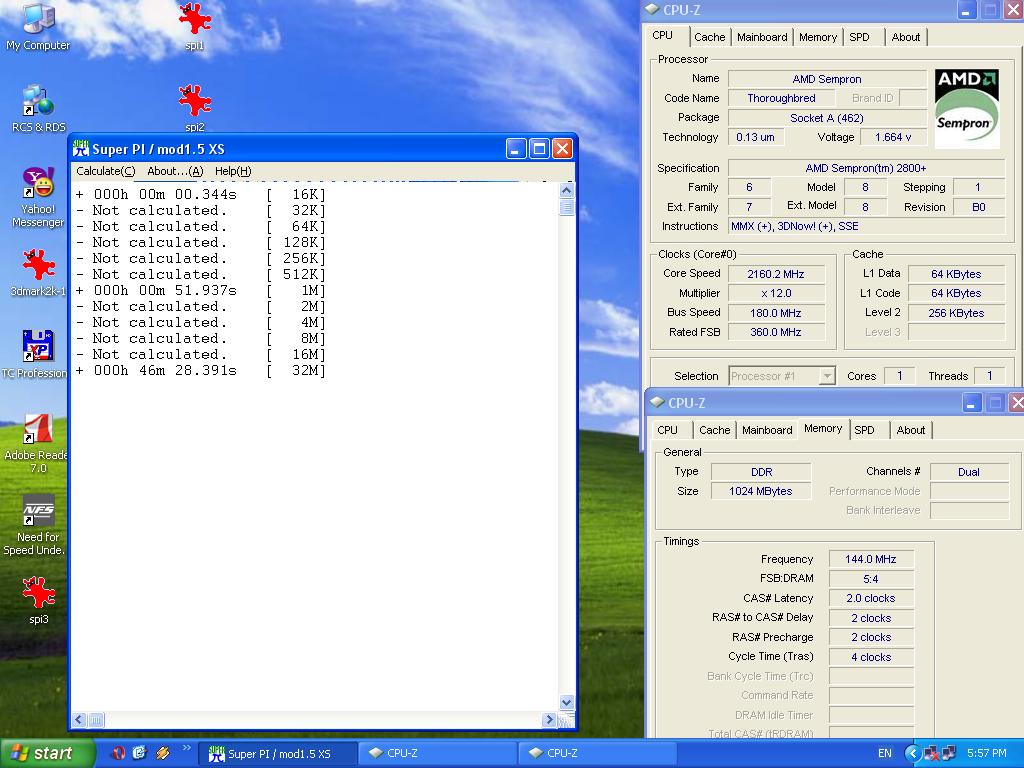Click the upper CPU-Z window title icon
1024x768 pixels.
point(652,9)
